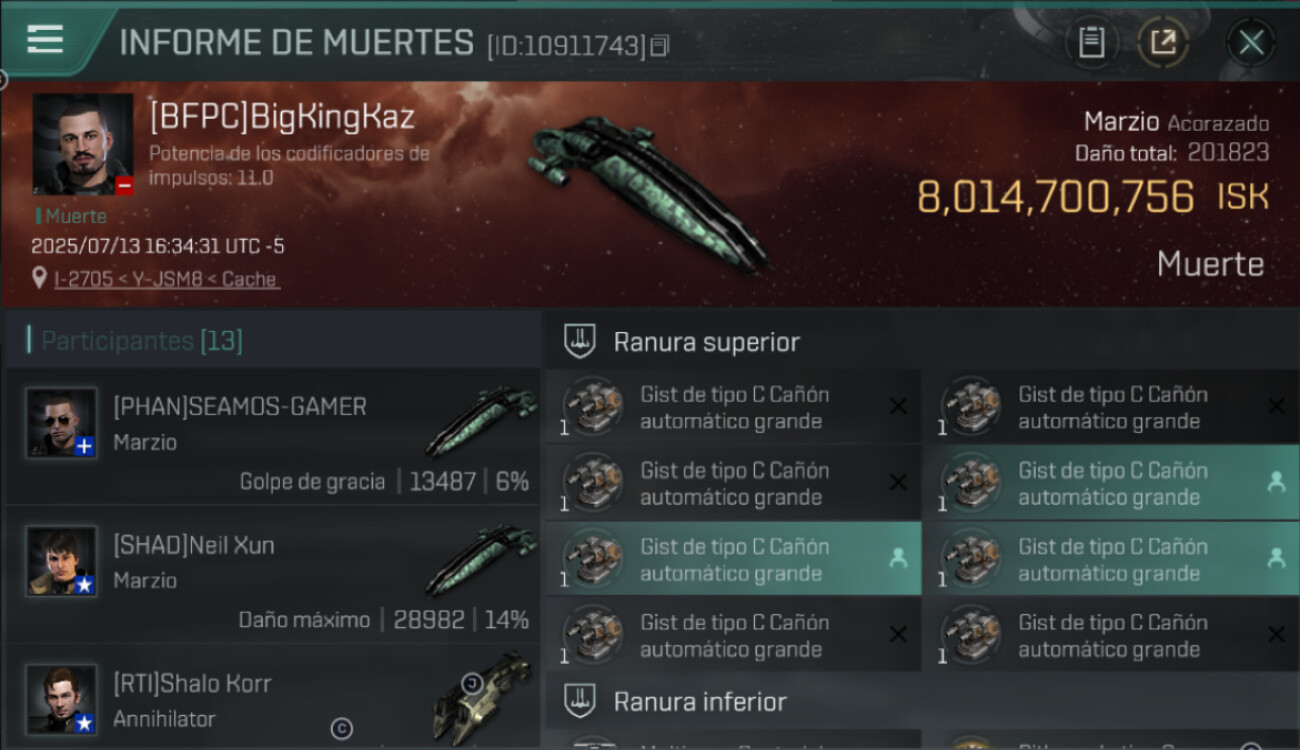Close the Informe de Muertes window

1251,43
